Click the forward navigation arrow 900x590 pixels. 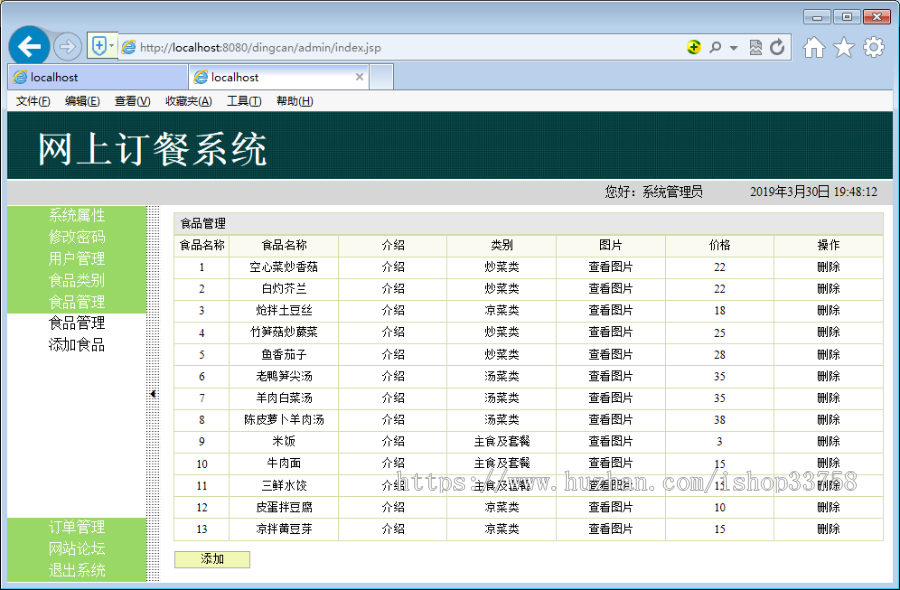coord(66,46)
